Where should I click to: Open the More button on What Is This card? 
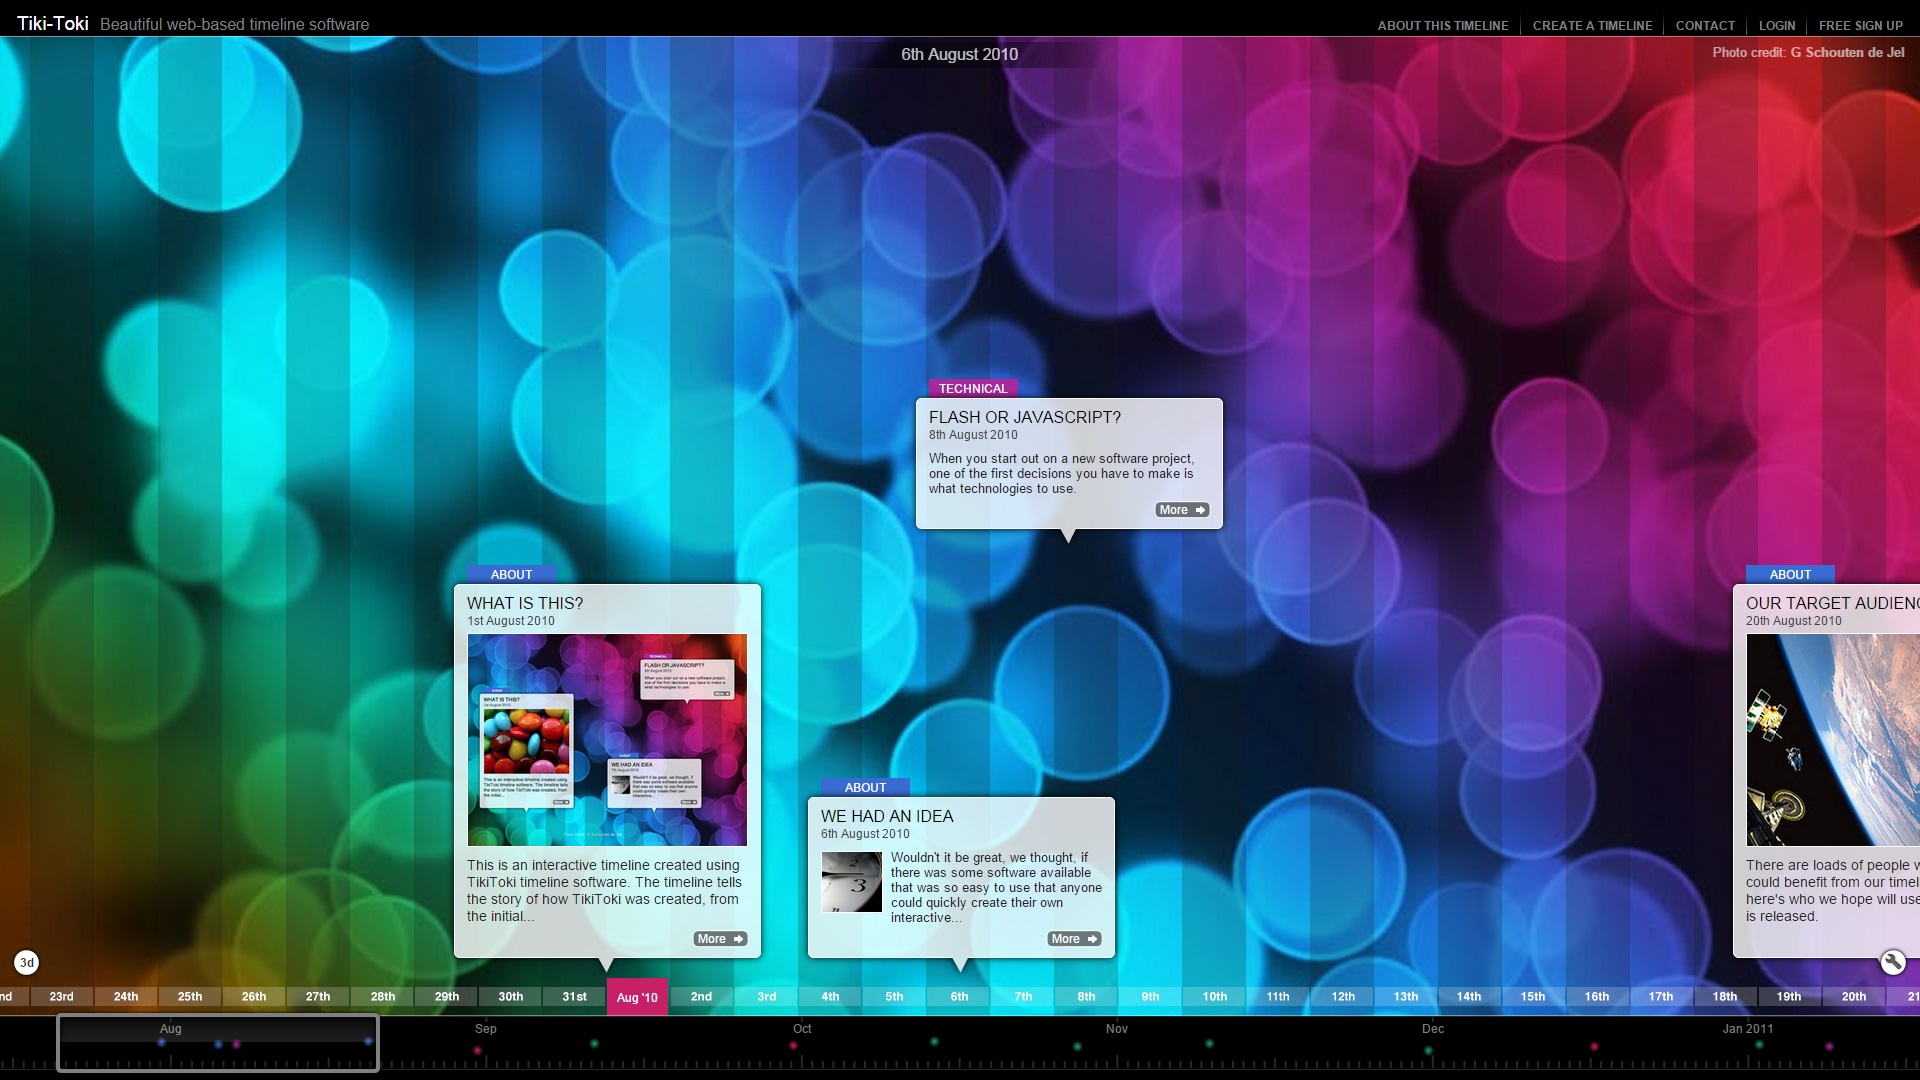(x=720, y=939)
